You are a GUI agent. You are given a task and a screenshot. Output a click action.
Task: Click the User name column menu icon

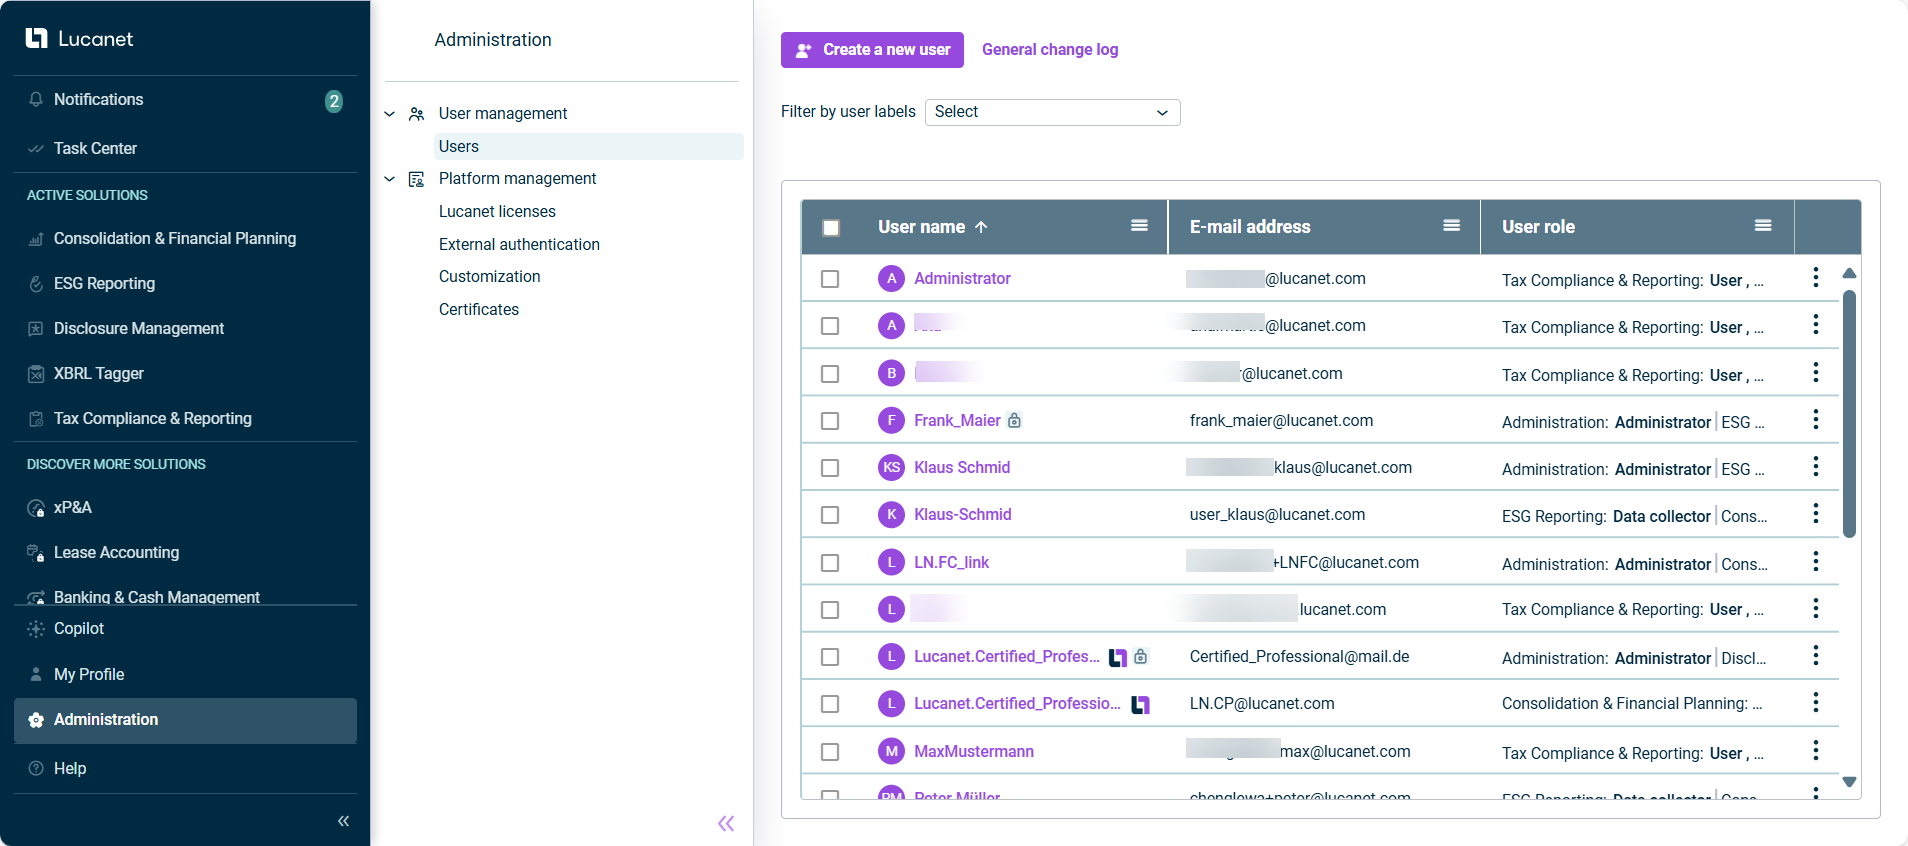[1139, 226]
